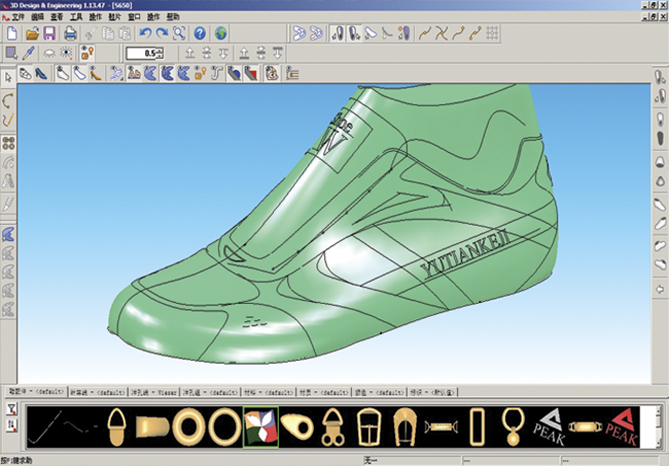Click the sort icon below the filter icon

click(x=11, y=425)
